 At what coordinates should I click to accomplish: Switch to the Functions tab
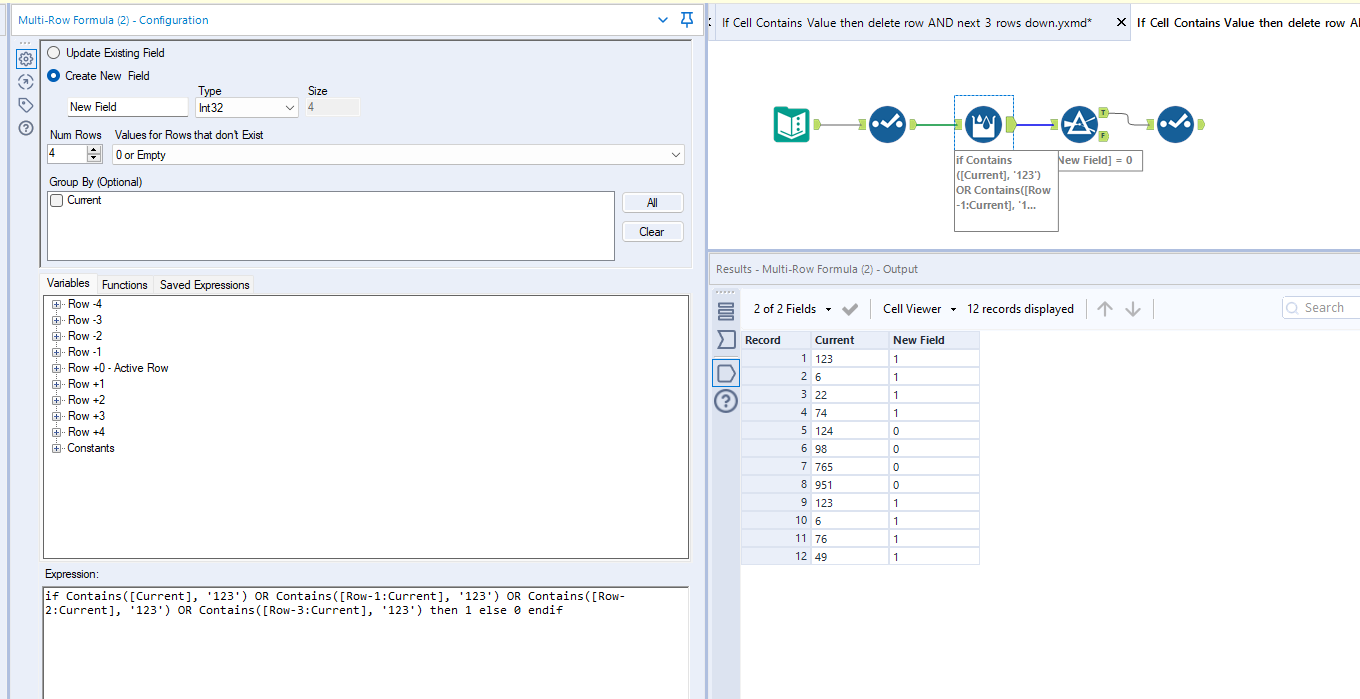[x=125, y=285]
